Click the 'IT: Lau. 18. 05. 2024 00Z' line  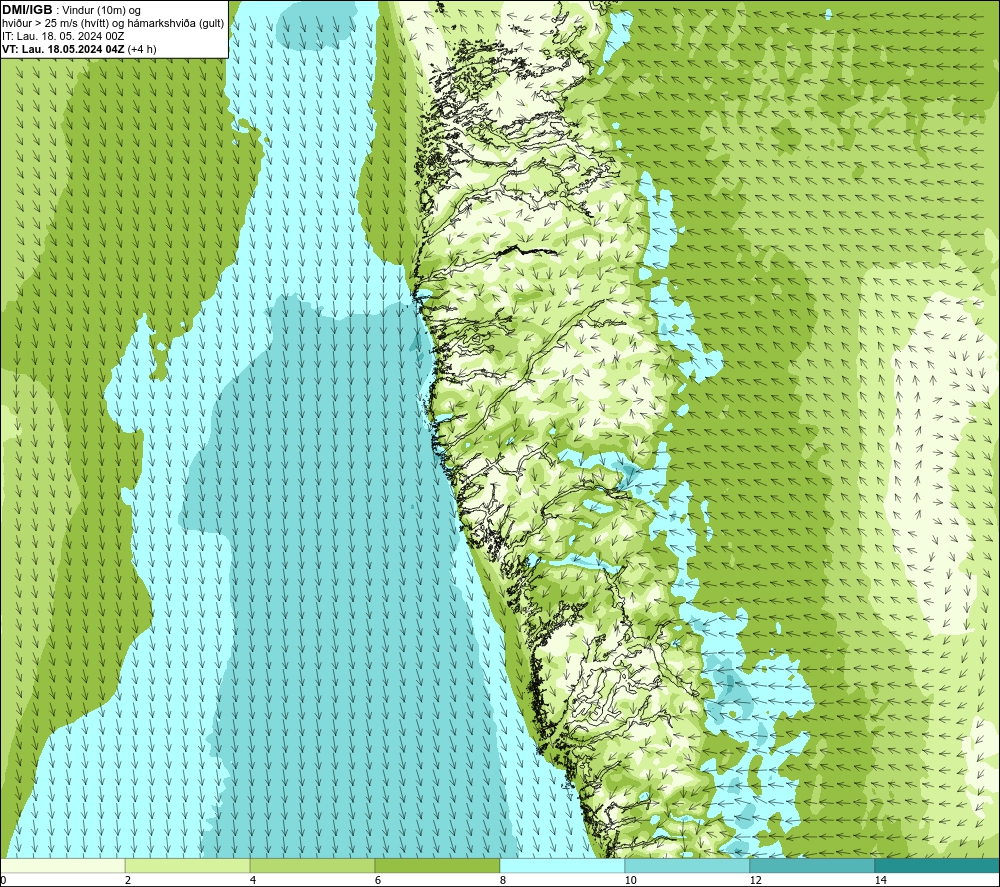pos(63,36)
